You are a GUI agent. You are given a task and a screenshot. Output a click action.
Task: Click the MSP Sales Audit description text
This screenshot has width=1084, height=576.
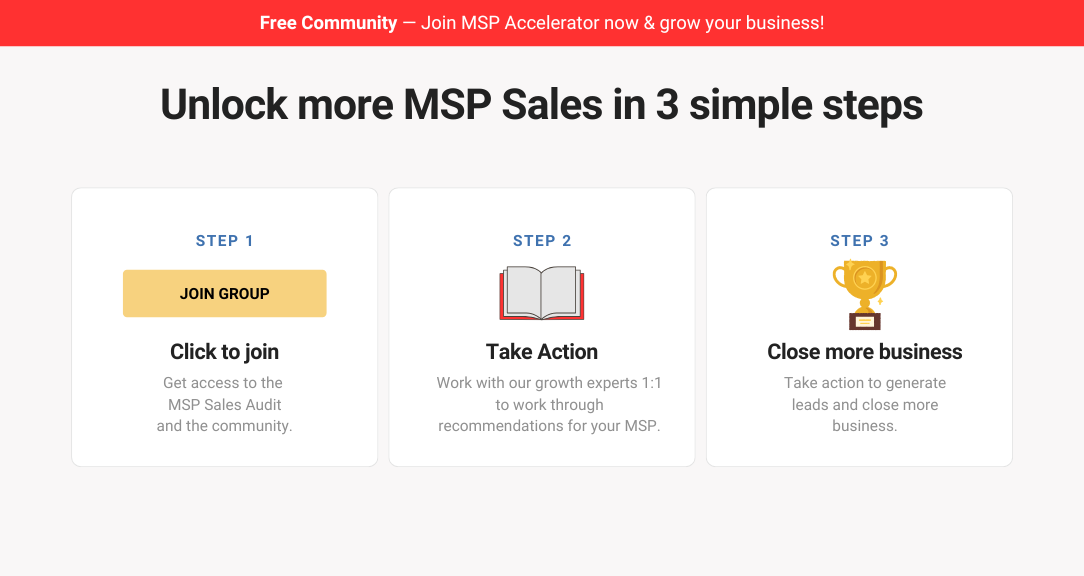pos(225,405)
